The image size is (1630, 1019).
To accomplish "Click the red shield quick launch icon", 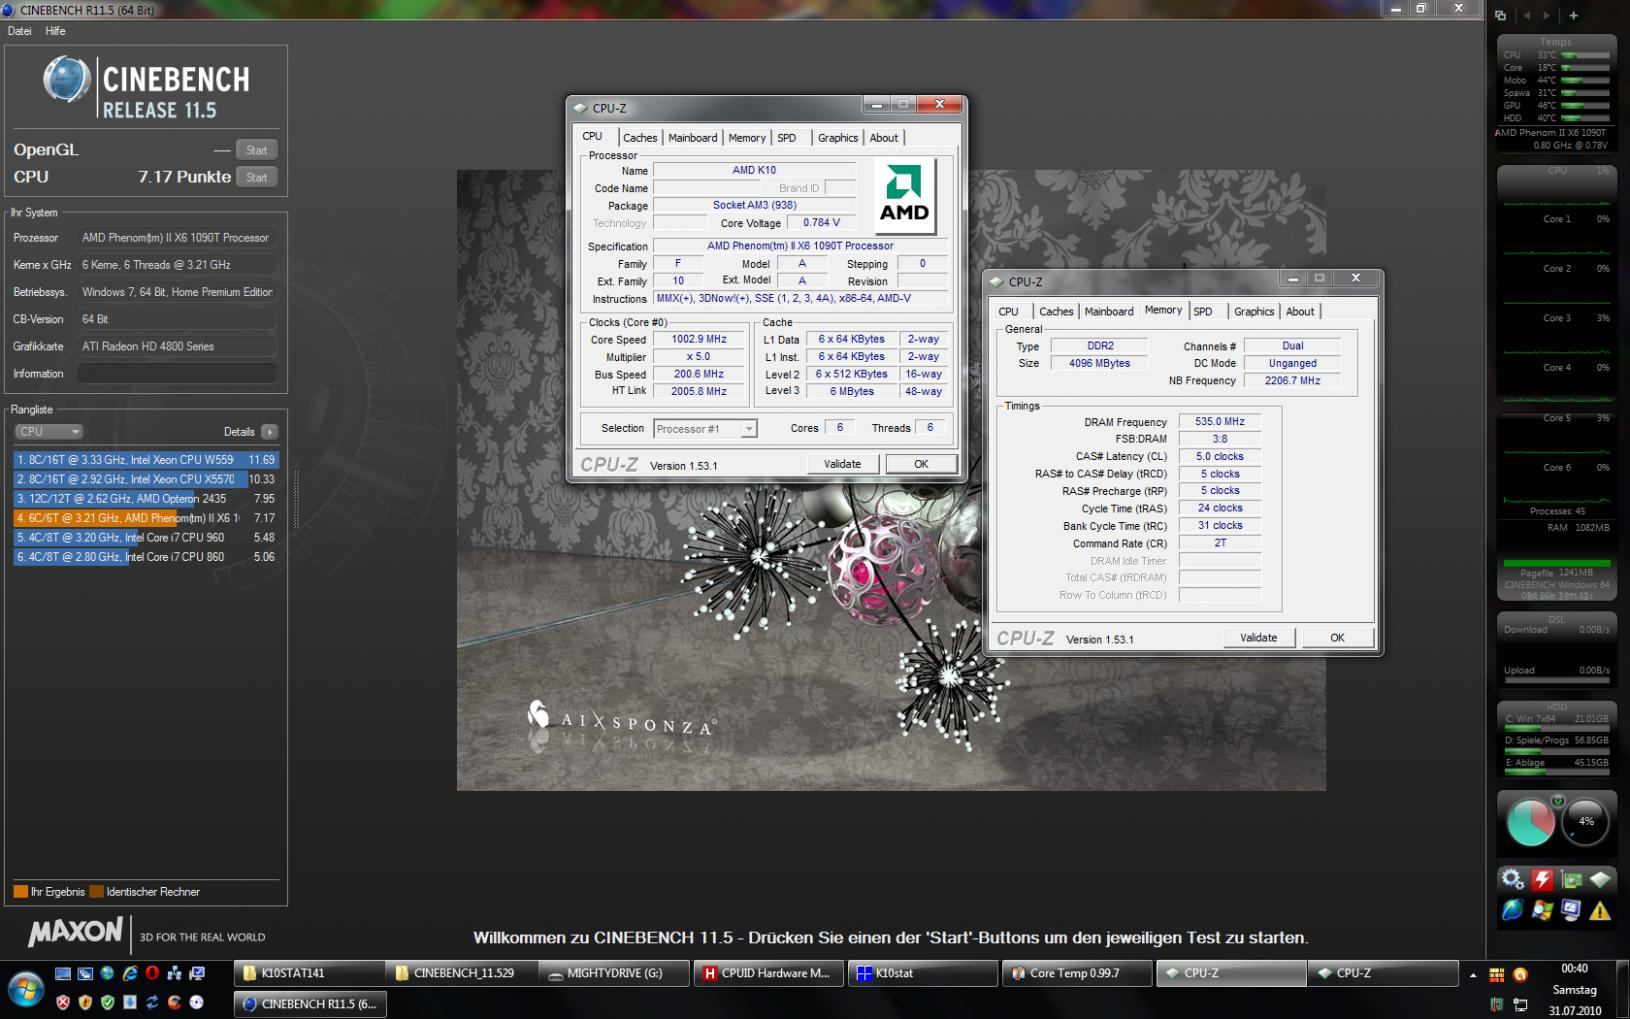I will (x=63, y=1002).
